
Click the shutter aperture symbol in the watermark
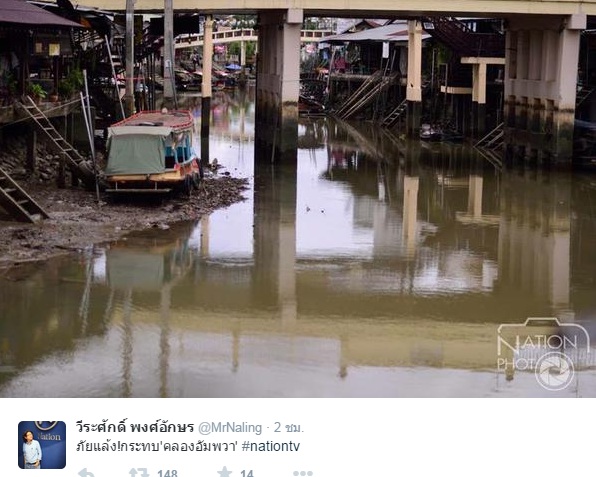coord(555,371)
